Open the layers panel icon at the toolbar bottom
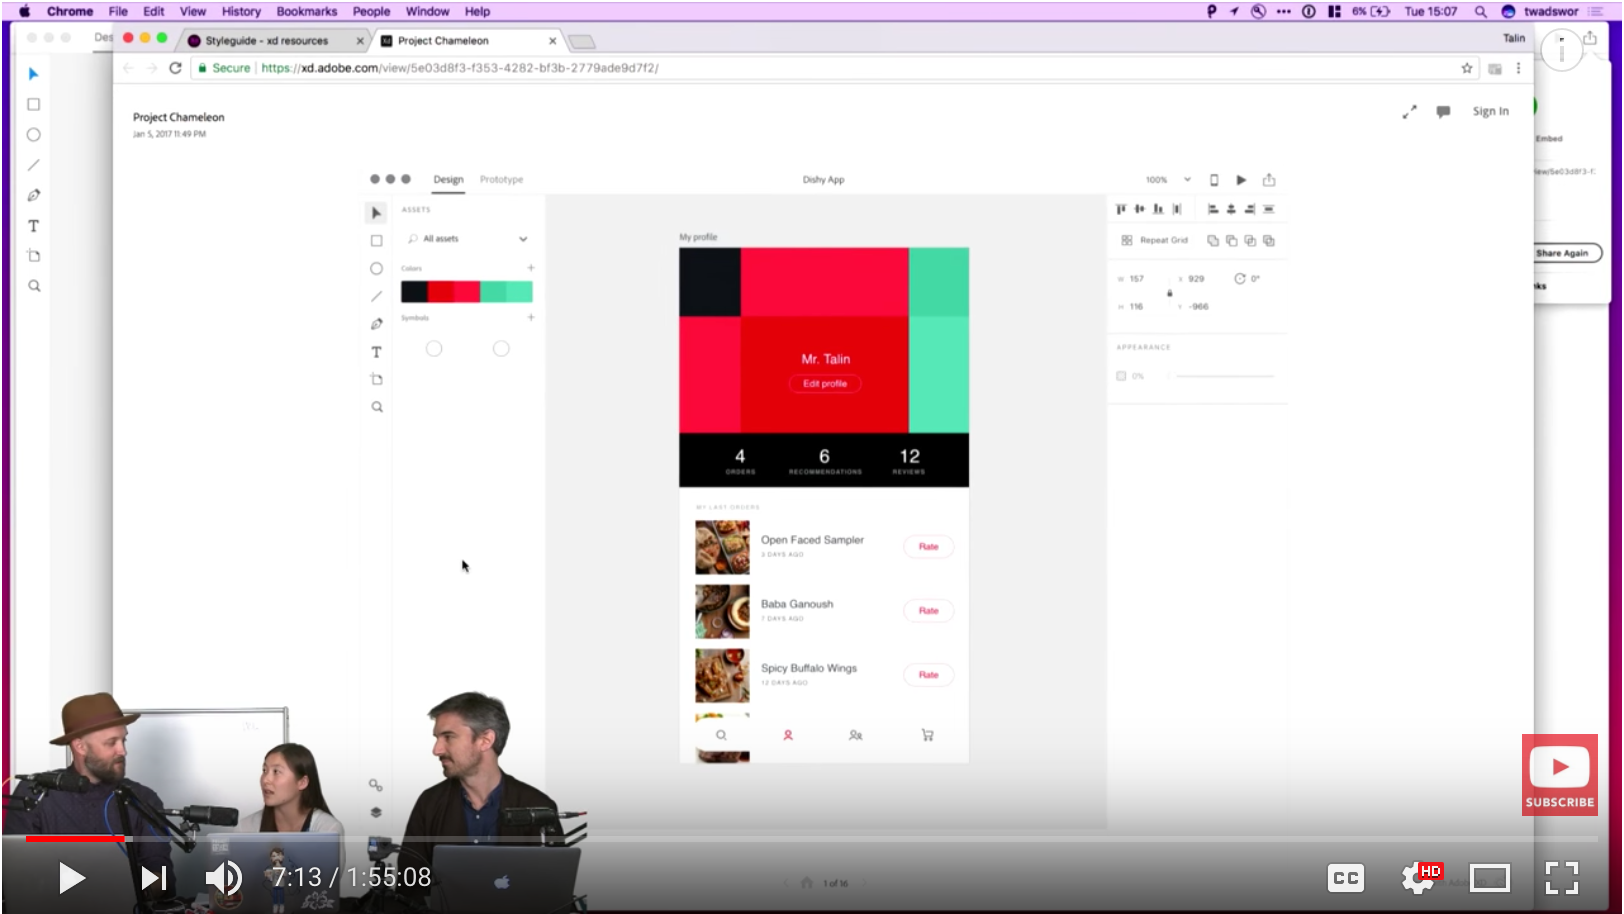1624x914 pixels. pos(376,812)
